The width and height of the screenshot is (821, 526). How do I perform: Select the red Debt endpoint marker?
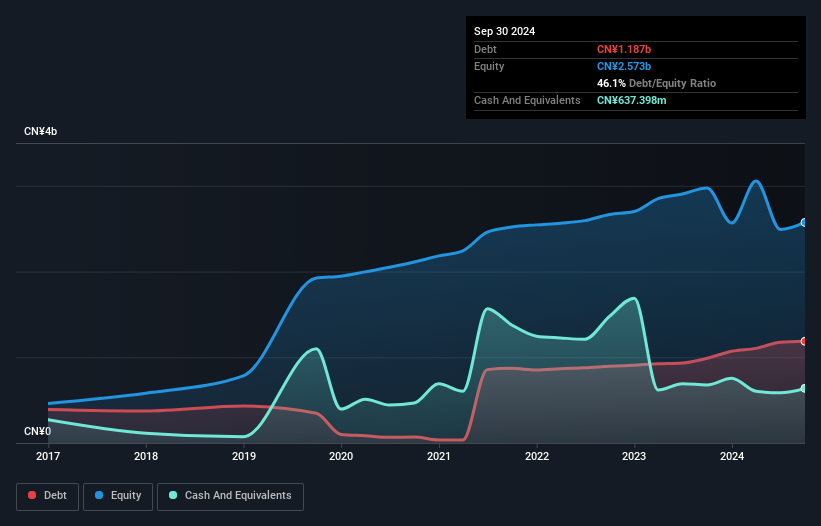click(x=804, y=341)
